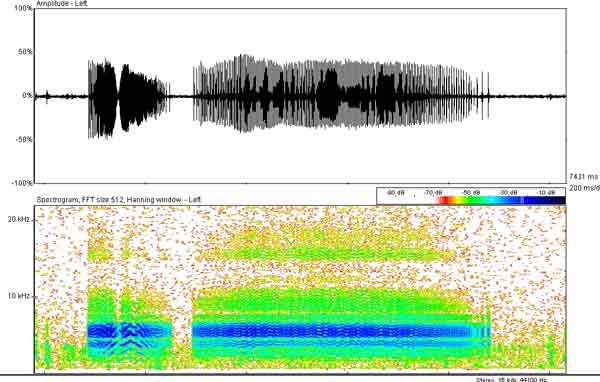Click the red section of dB color legend

[445, 200]
